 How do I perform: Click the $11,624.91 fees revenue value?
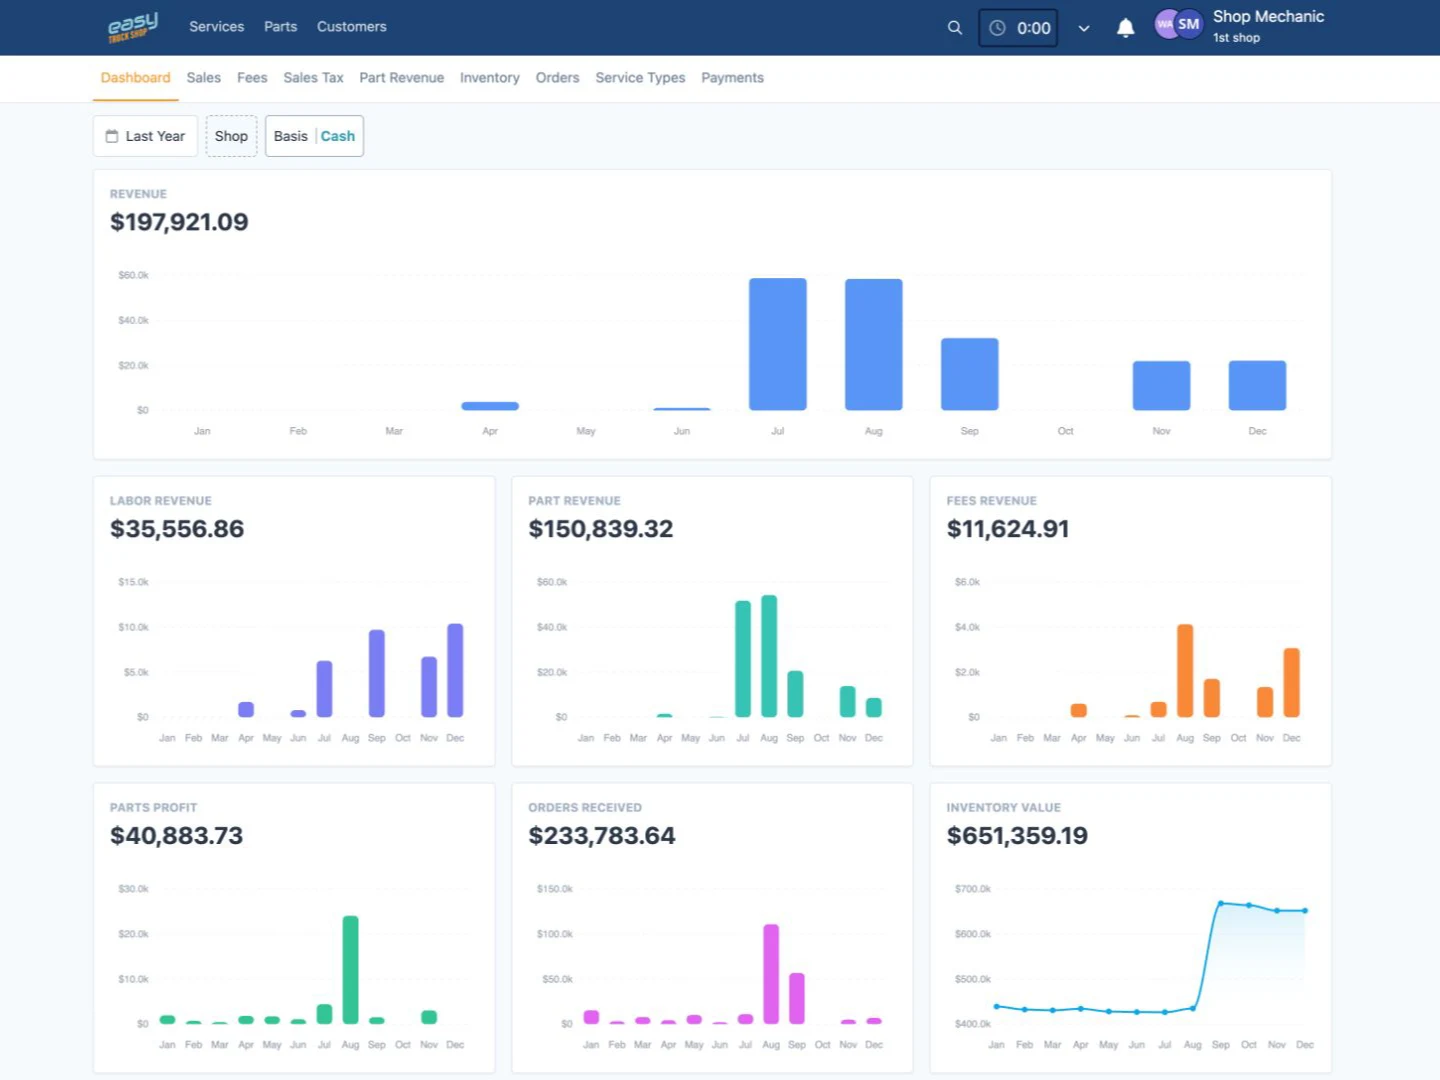[1008, 529]
